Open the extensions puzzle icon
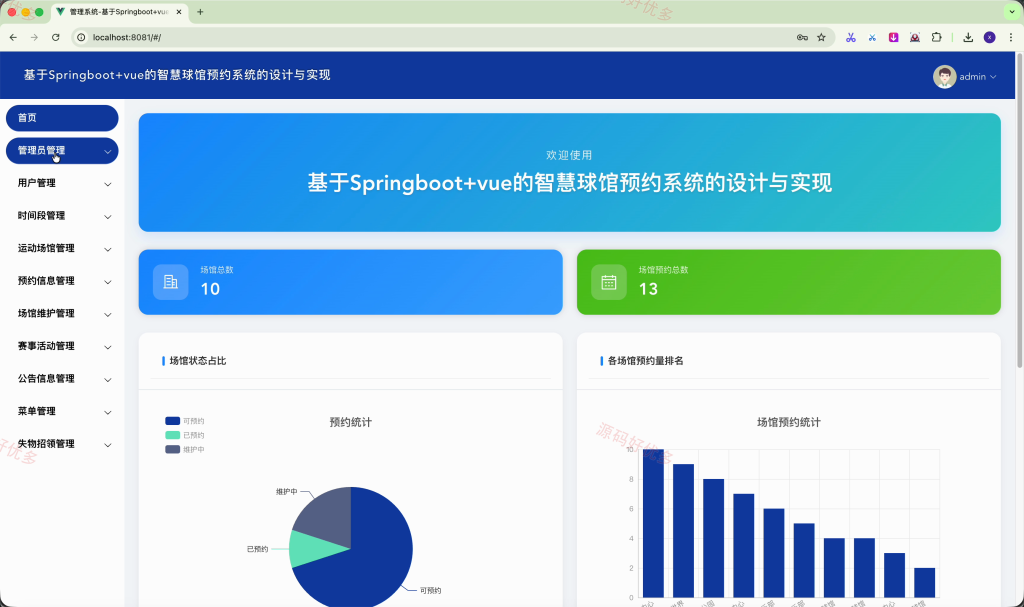The height and width of the screenshot is (607, 1024). coord(936,37)
